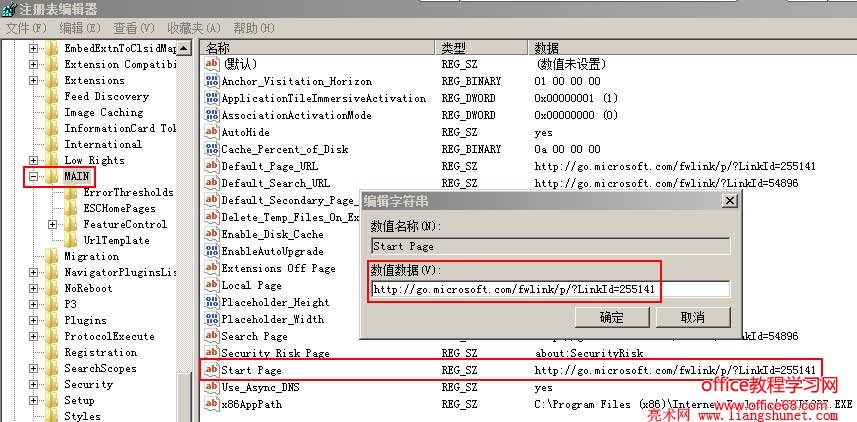Click the 数值数据 input field
Viewport: 857px width, 422px height.
[x=550, y=289]
